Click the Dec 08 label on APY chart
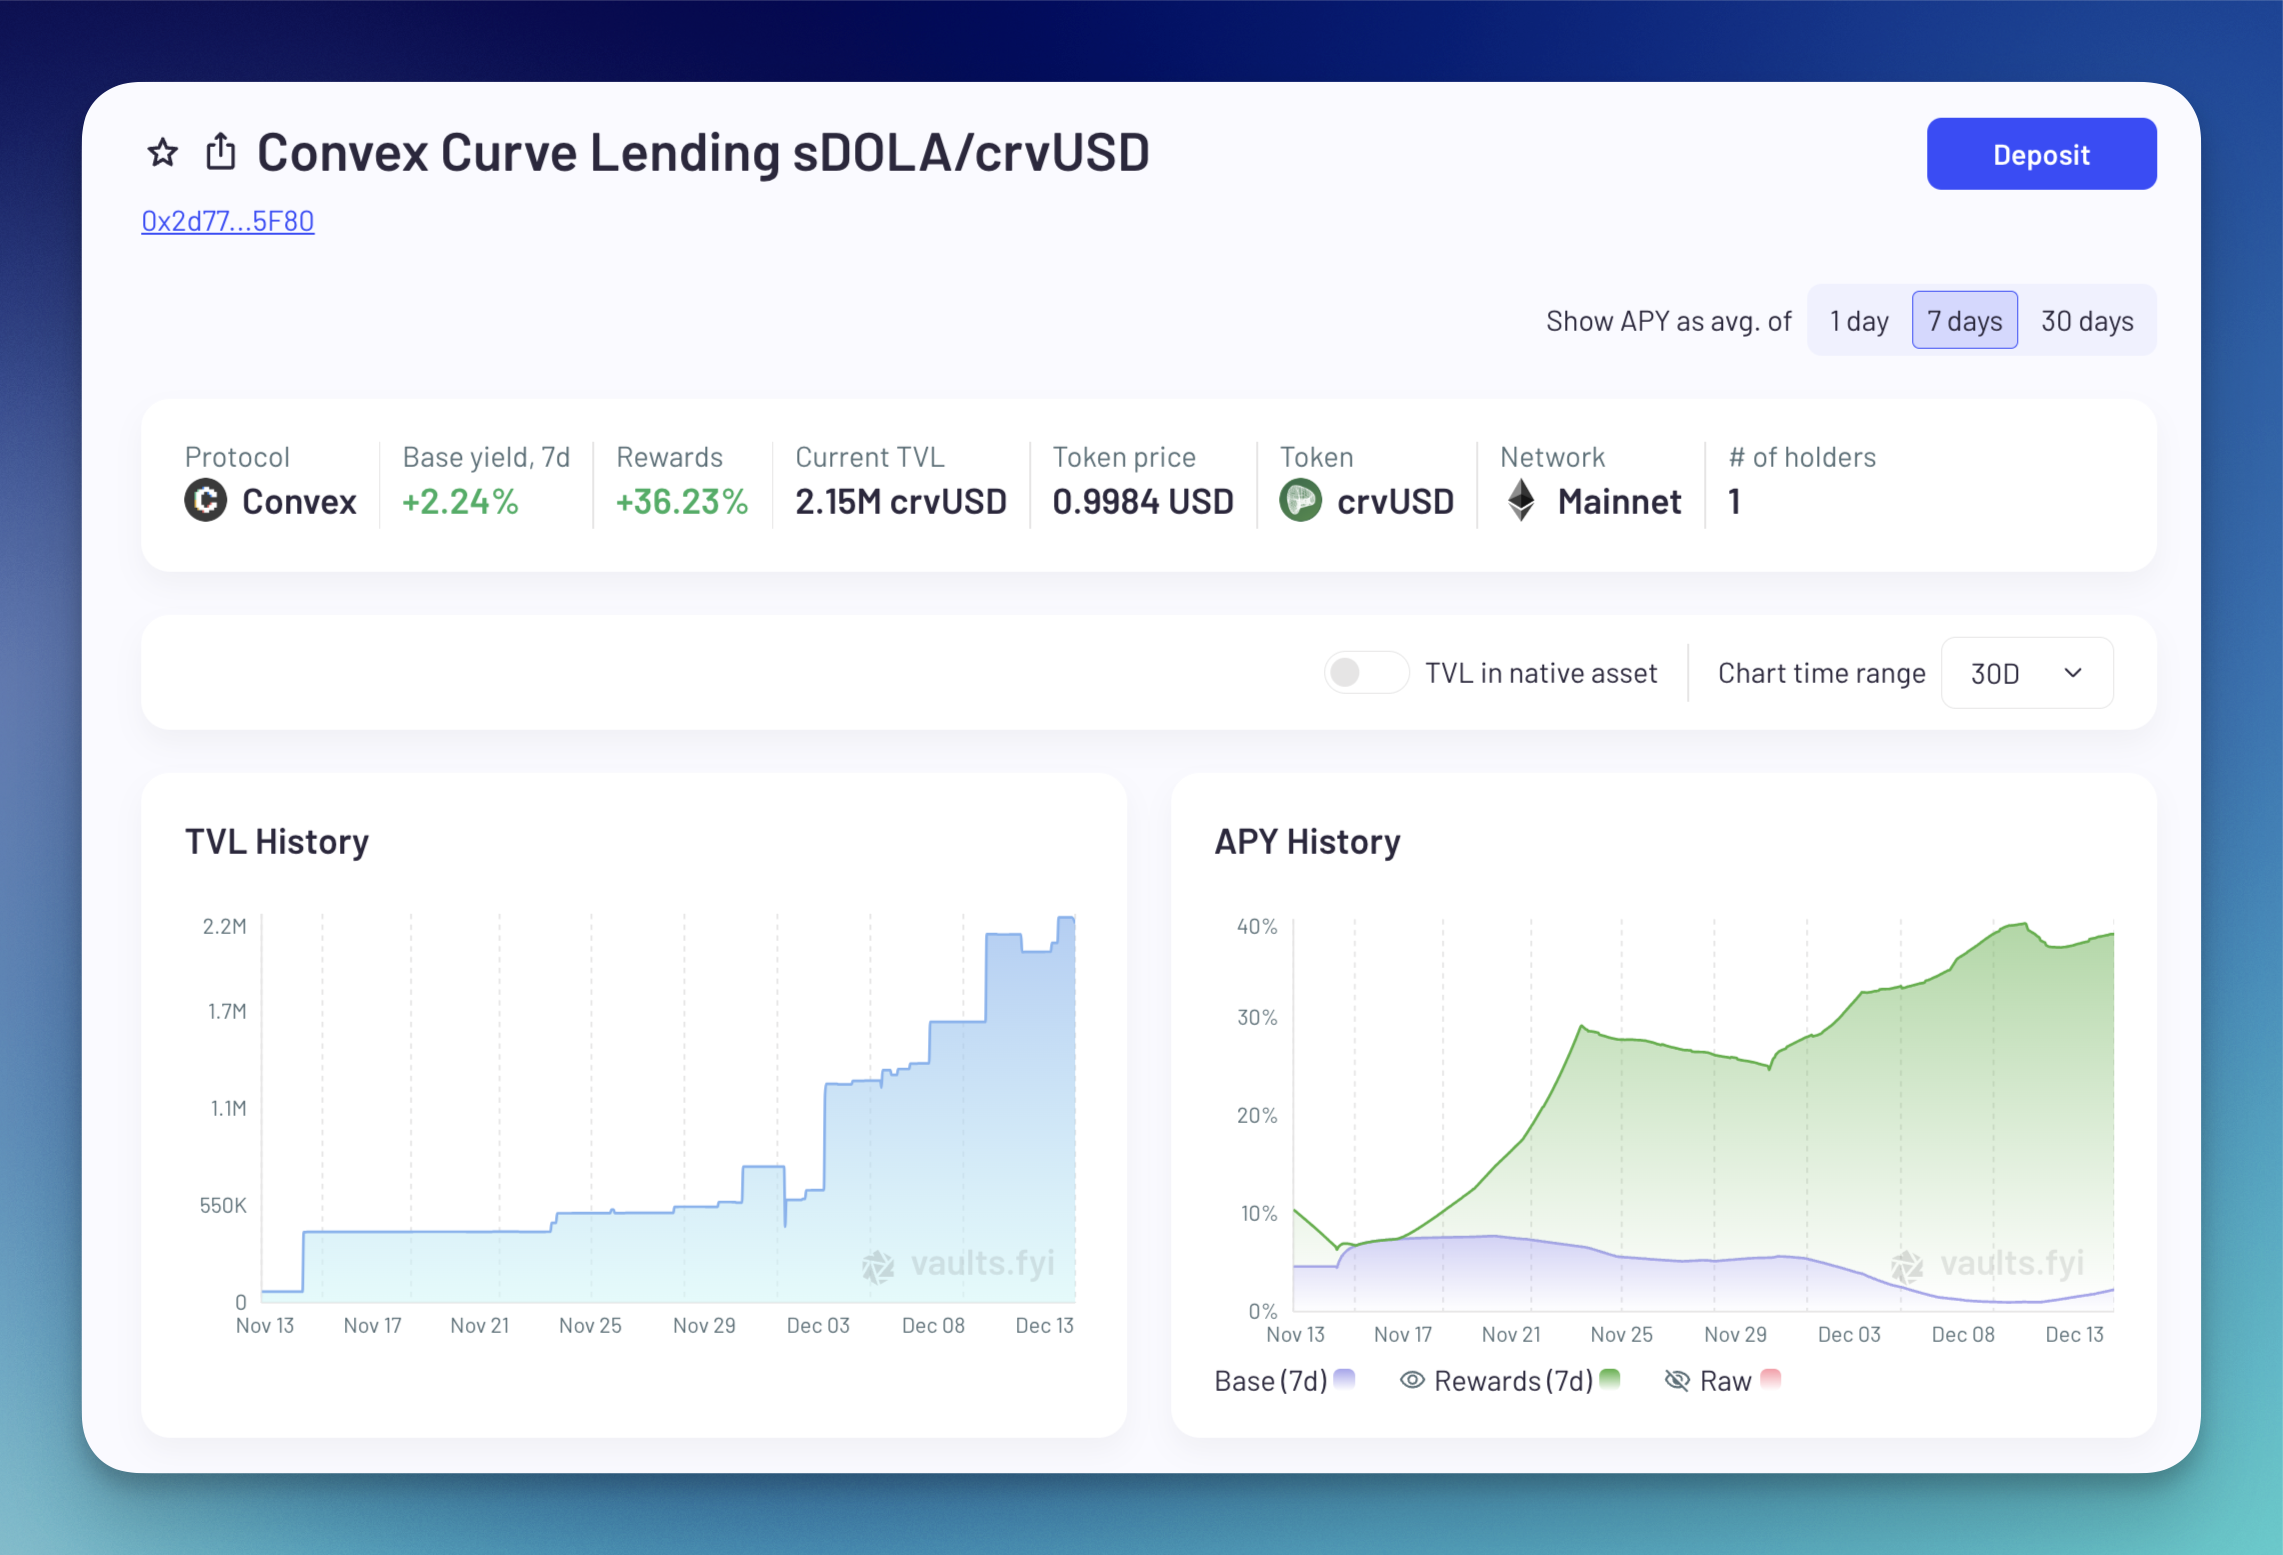 click(1963, 1334)
